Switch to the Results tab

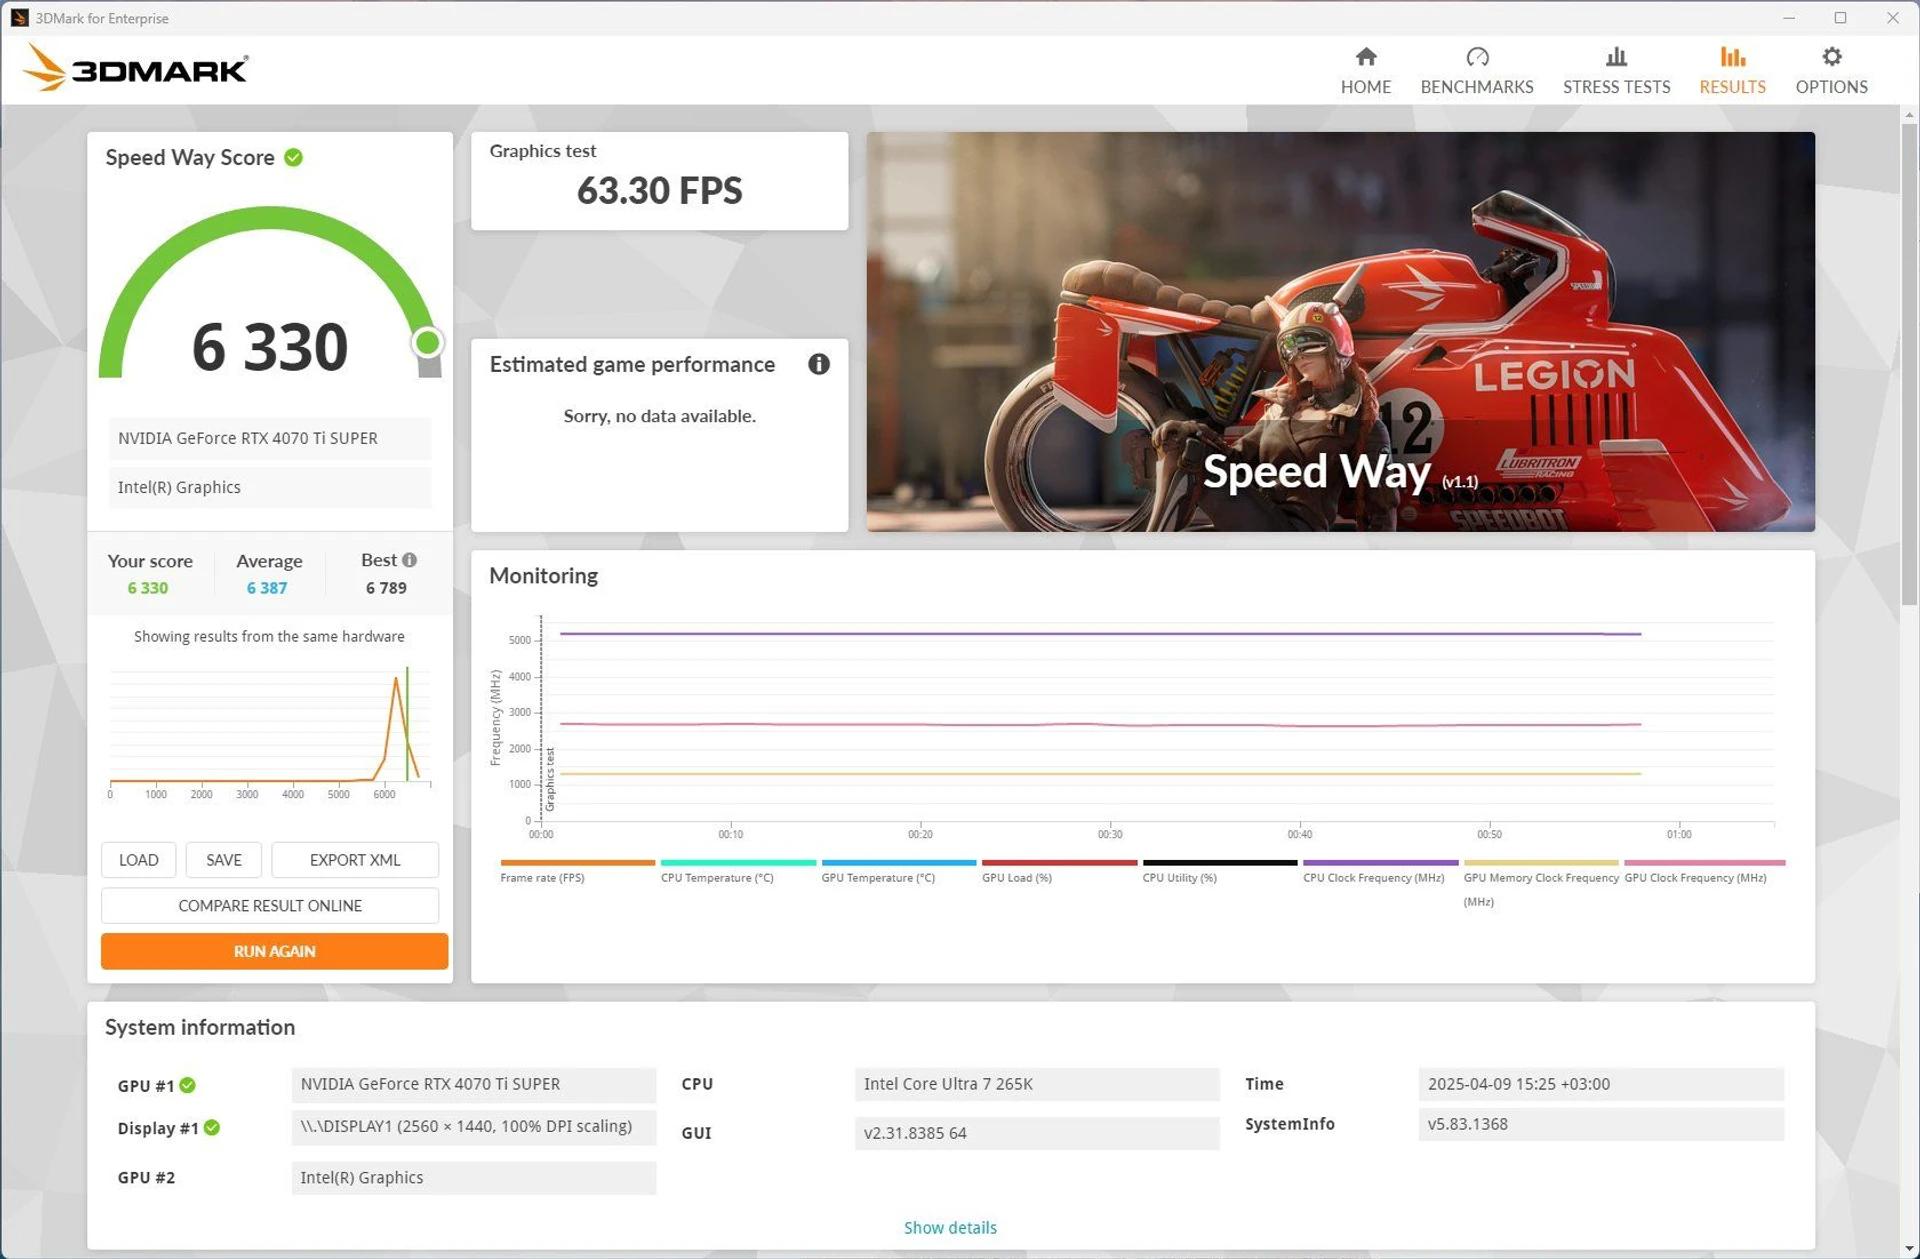click(x=1731, y=69)
